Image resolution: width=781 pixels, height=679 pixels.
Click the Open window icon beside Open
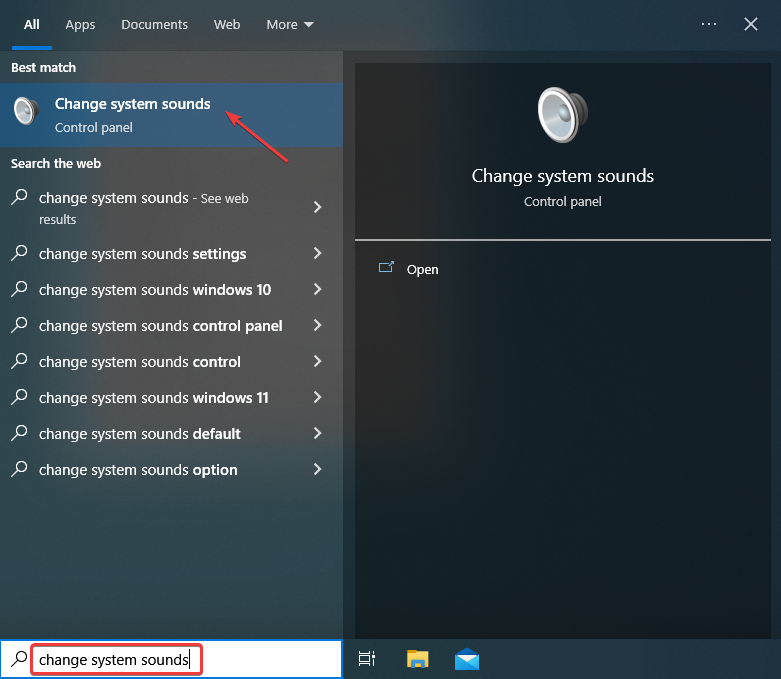coord(386,268)
